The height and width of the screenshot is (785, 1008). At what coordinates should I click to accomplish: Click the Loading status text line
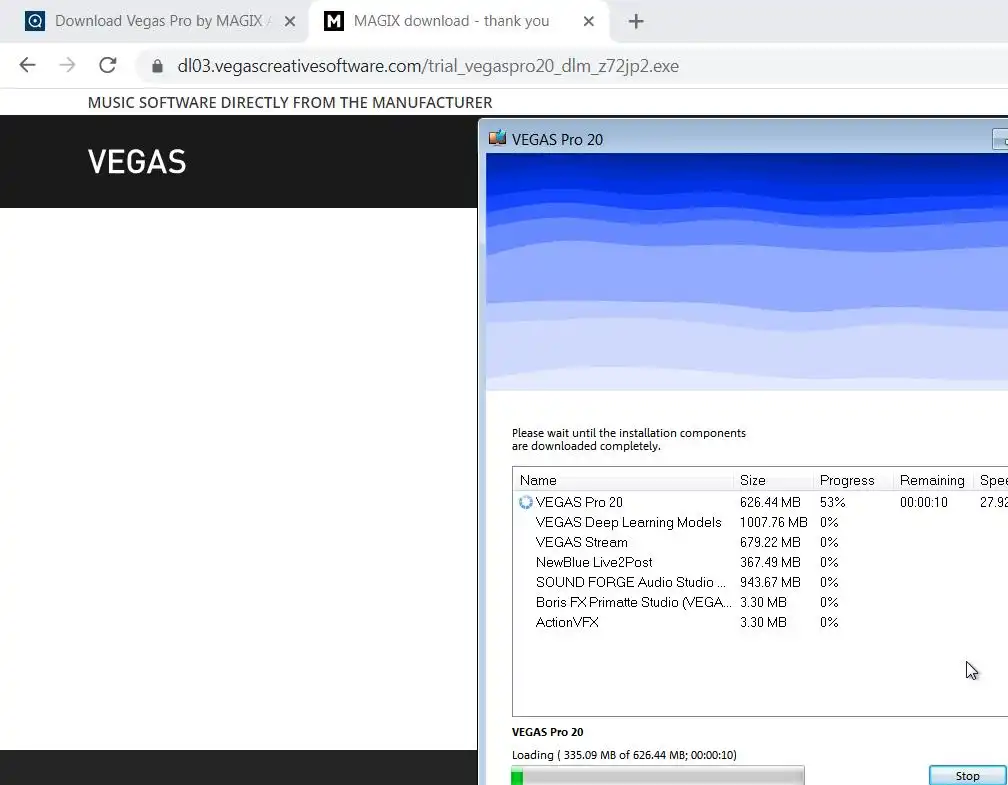[x=624, y=755]
